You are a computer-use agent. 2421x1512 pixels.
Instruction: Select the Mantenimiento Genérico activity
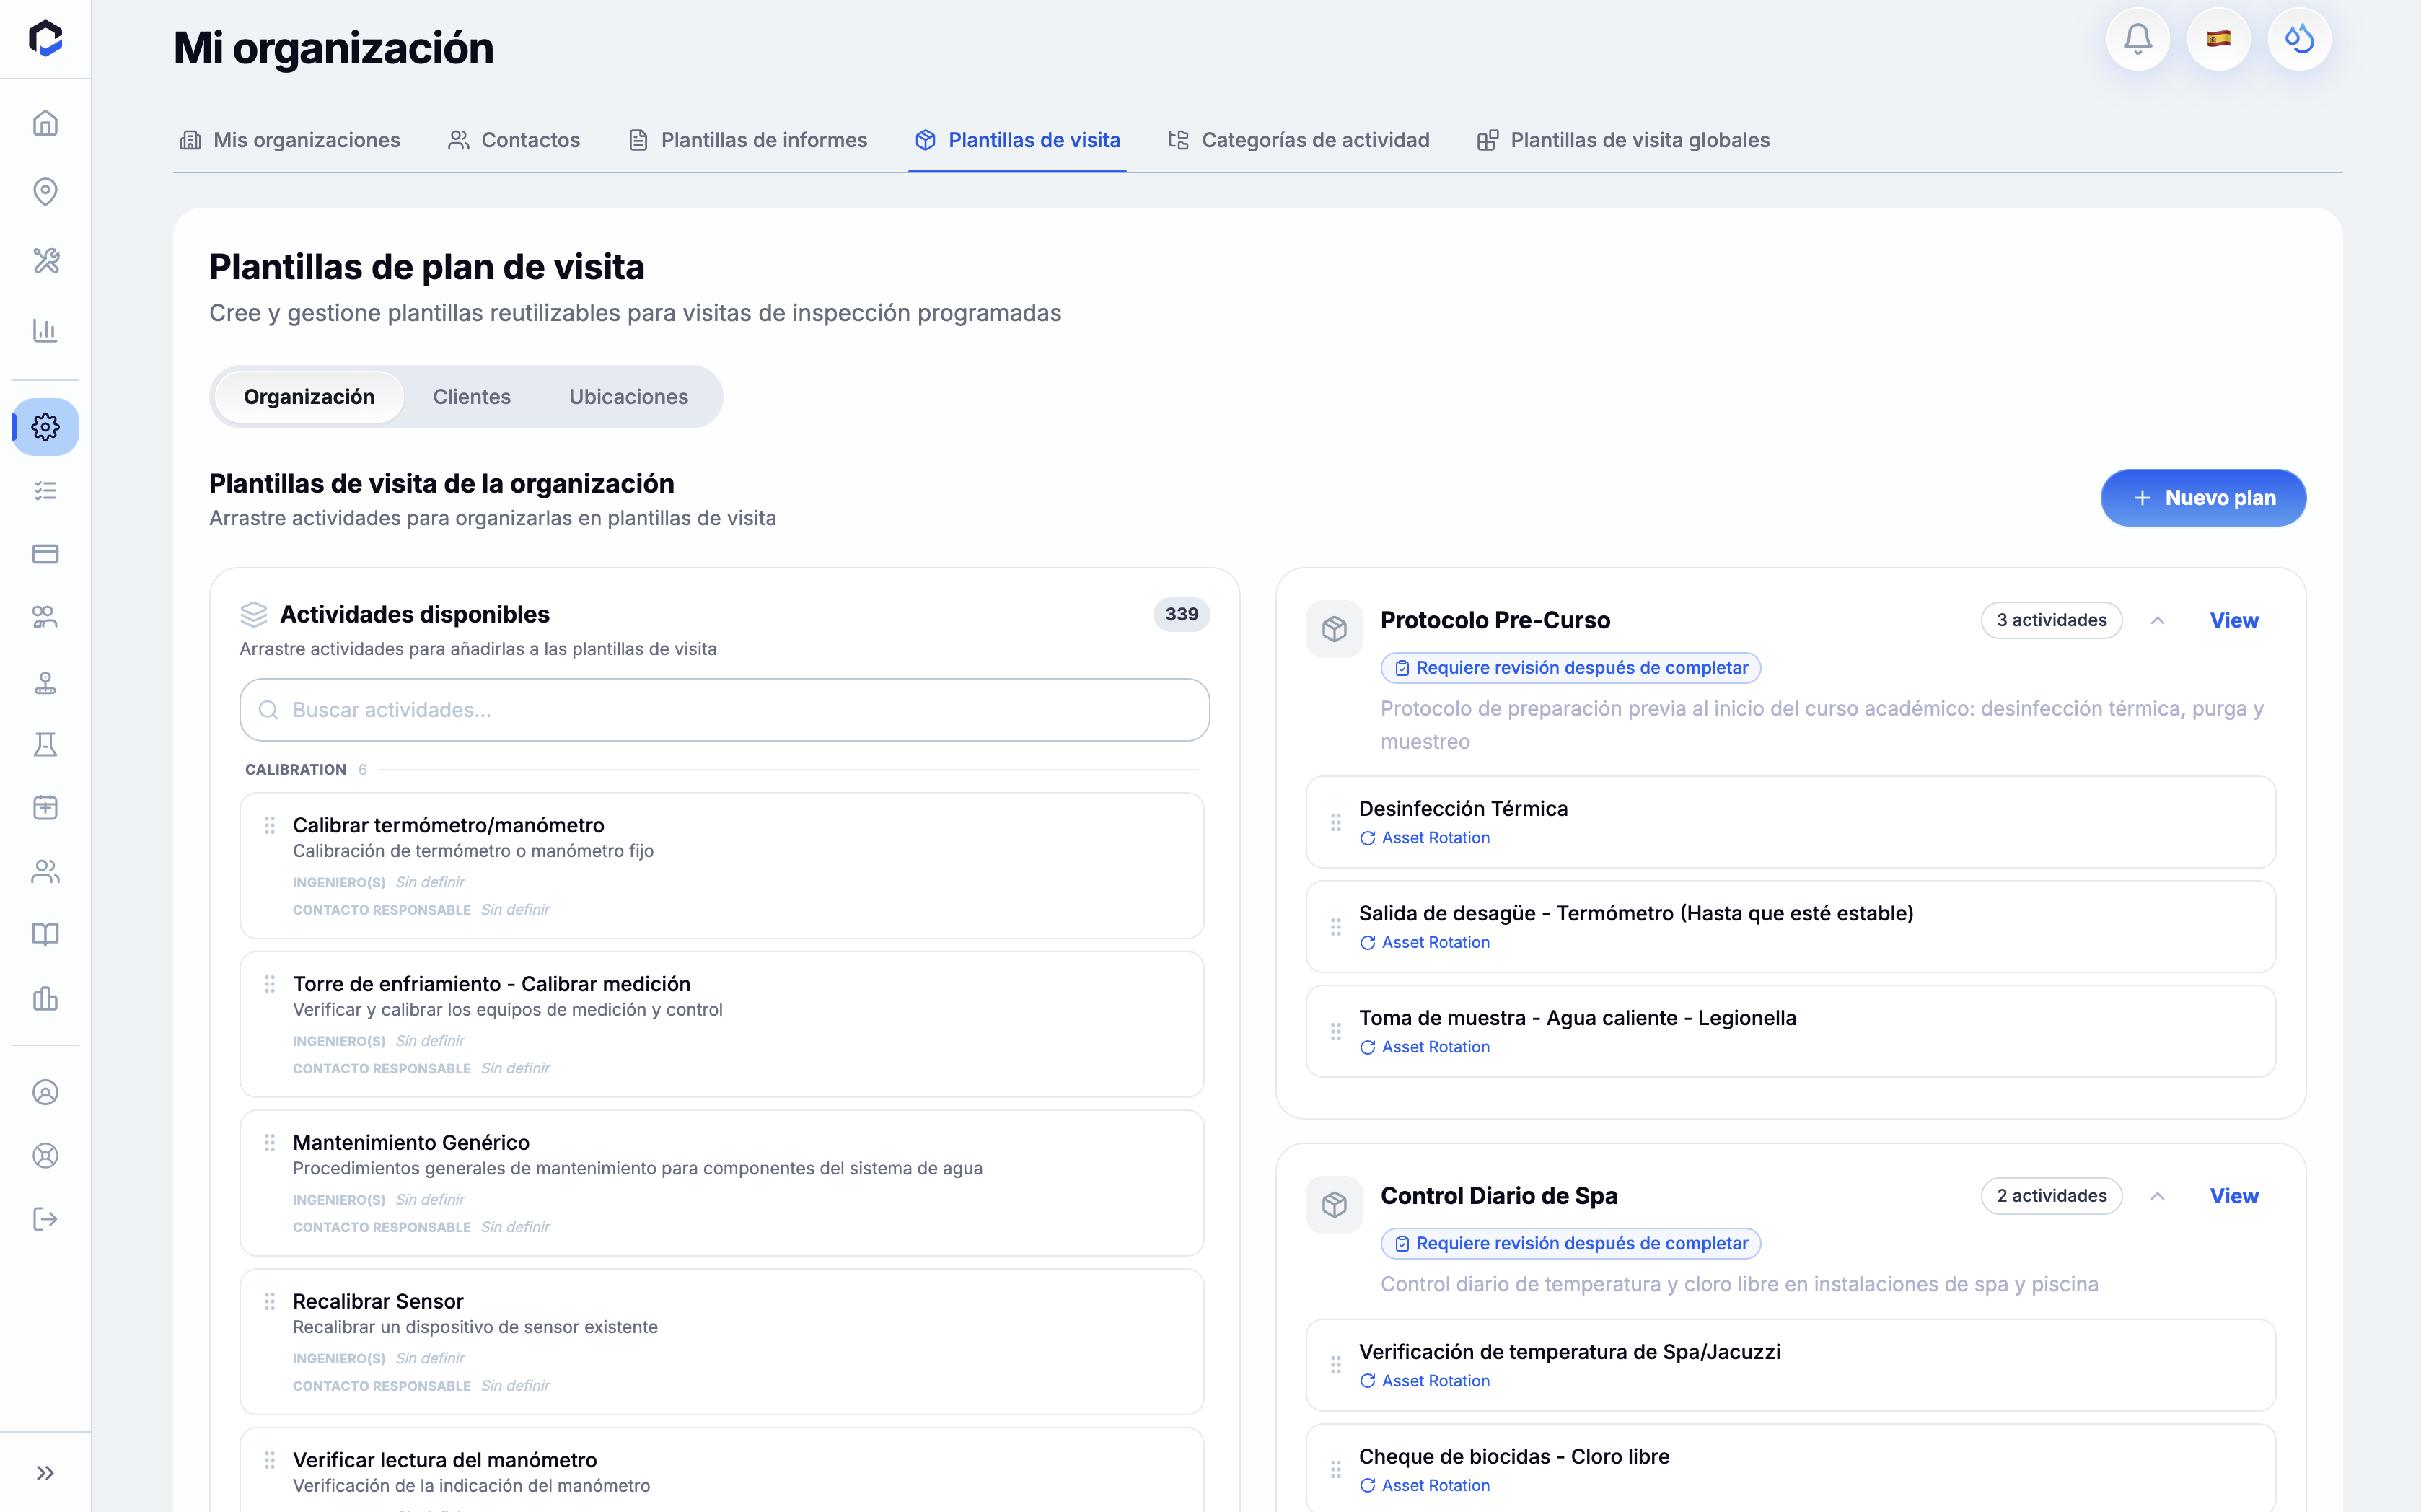pos(722,1183)
